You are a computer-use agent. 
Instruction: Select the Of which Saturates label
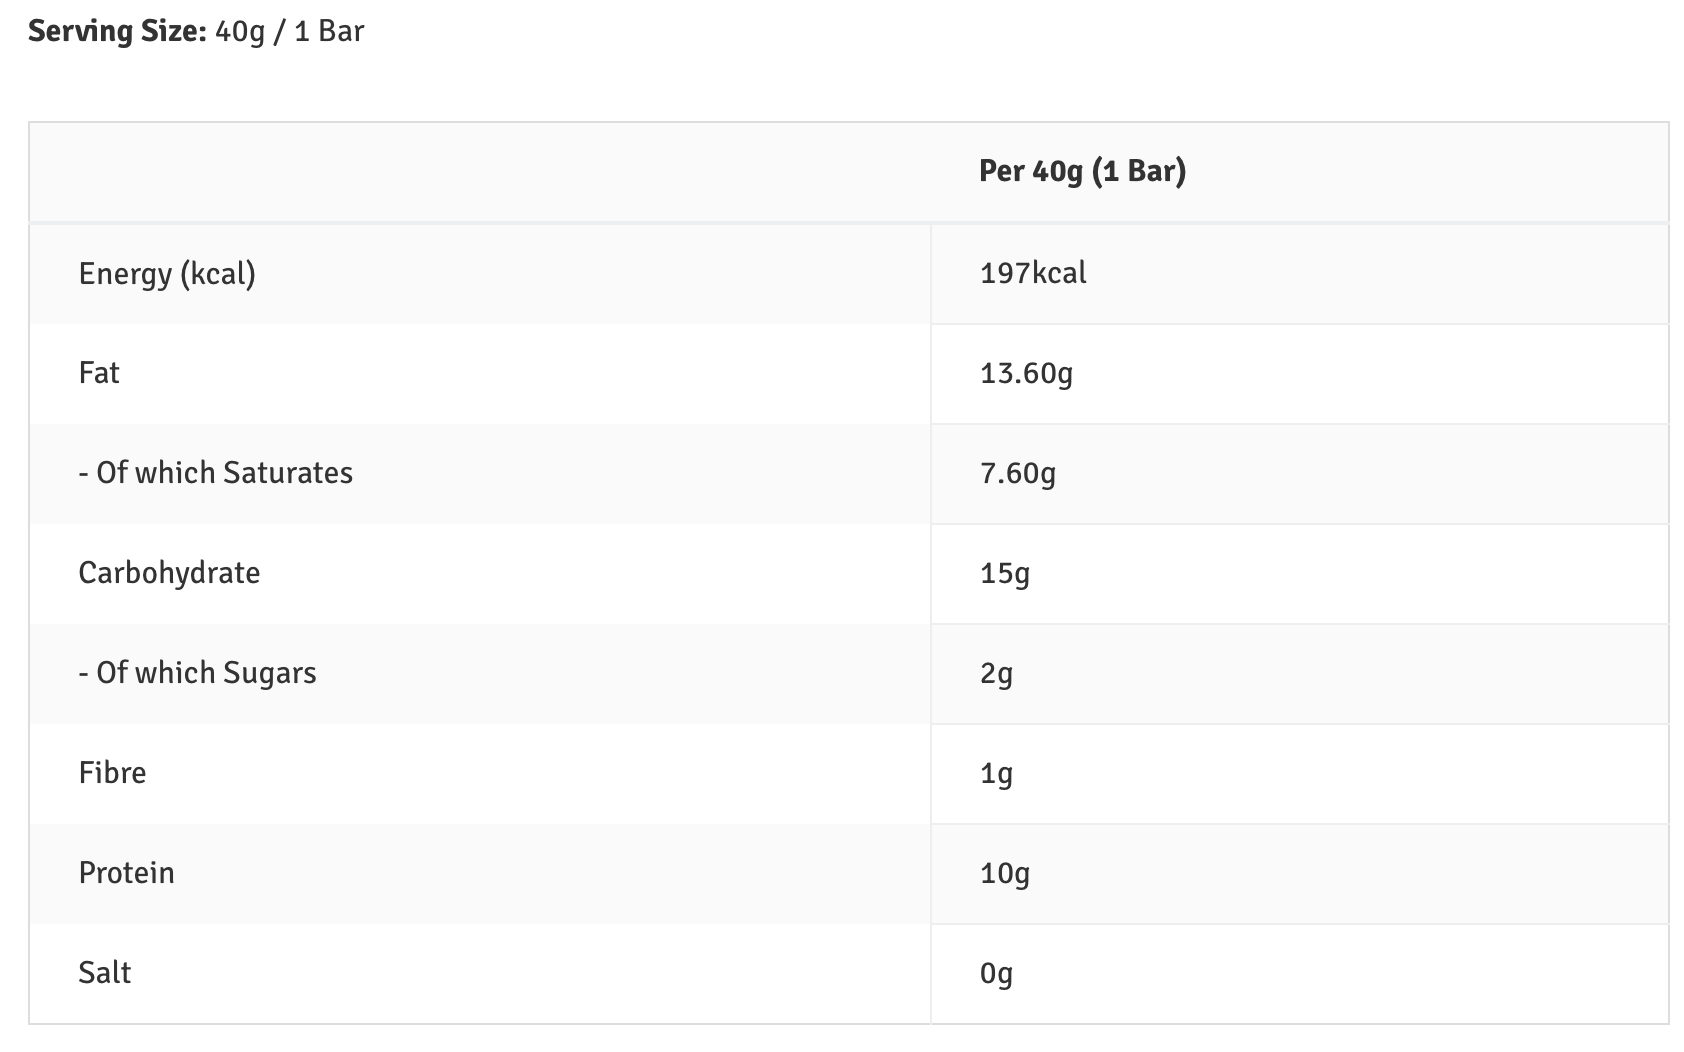216,473
